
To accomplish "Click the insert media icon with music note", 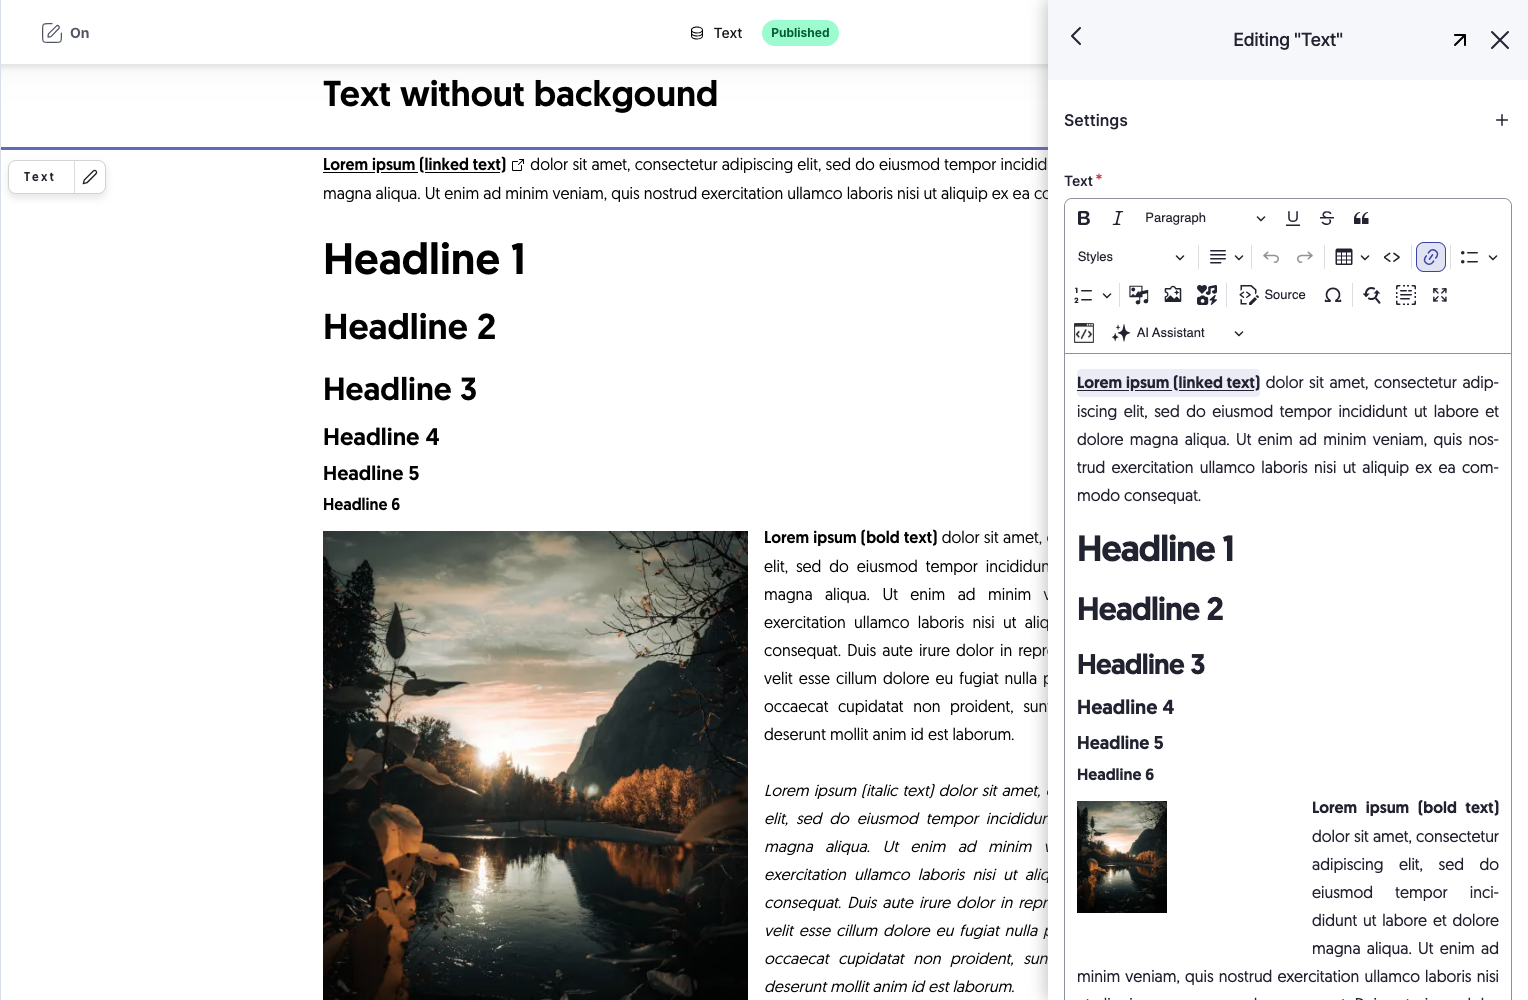I will pos(1139,295).
